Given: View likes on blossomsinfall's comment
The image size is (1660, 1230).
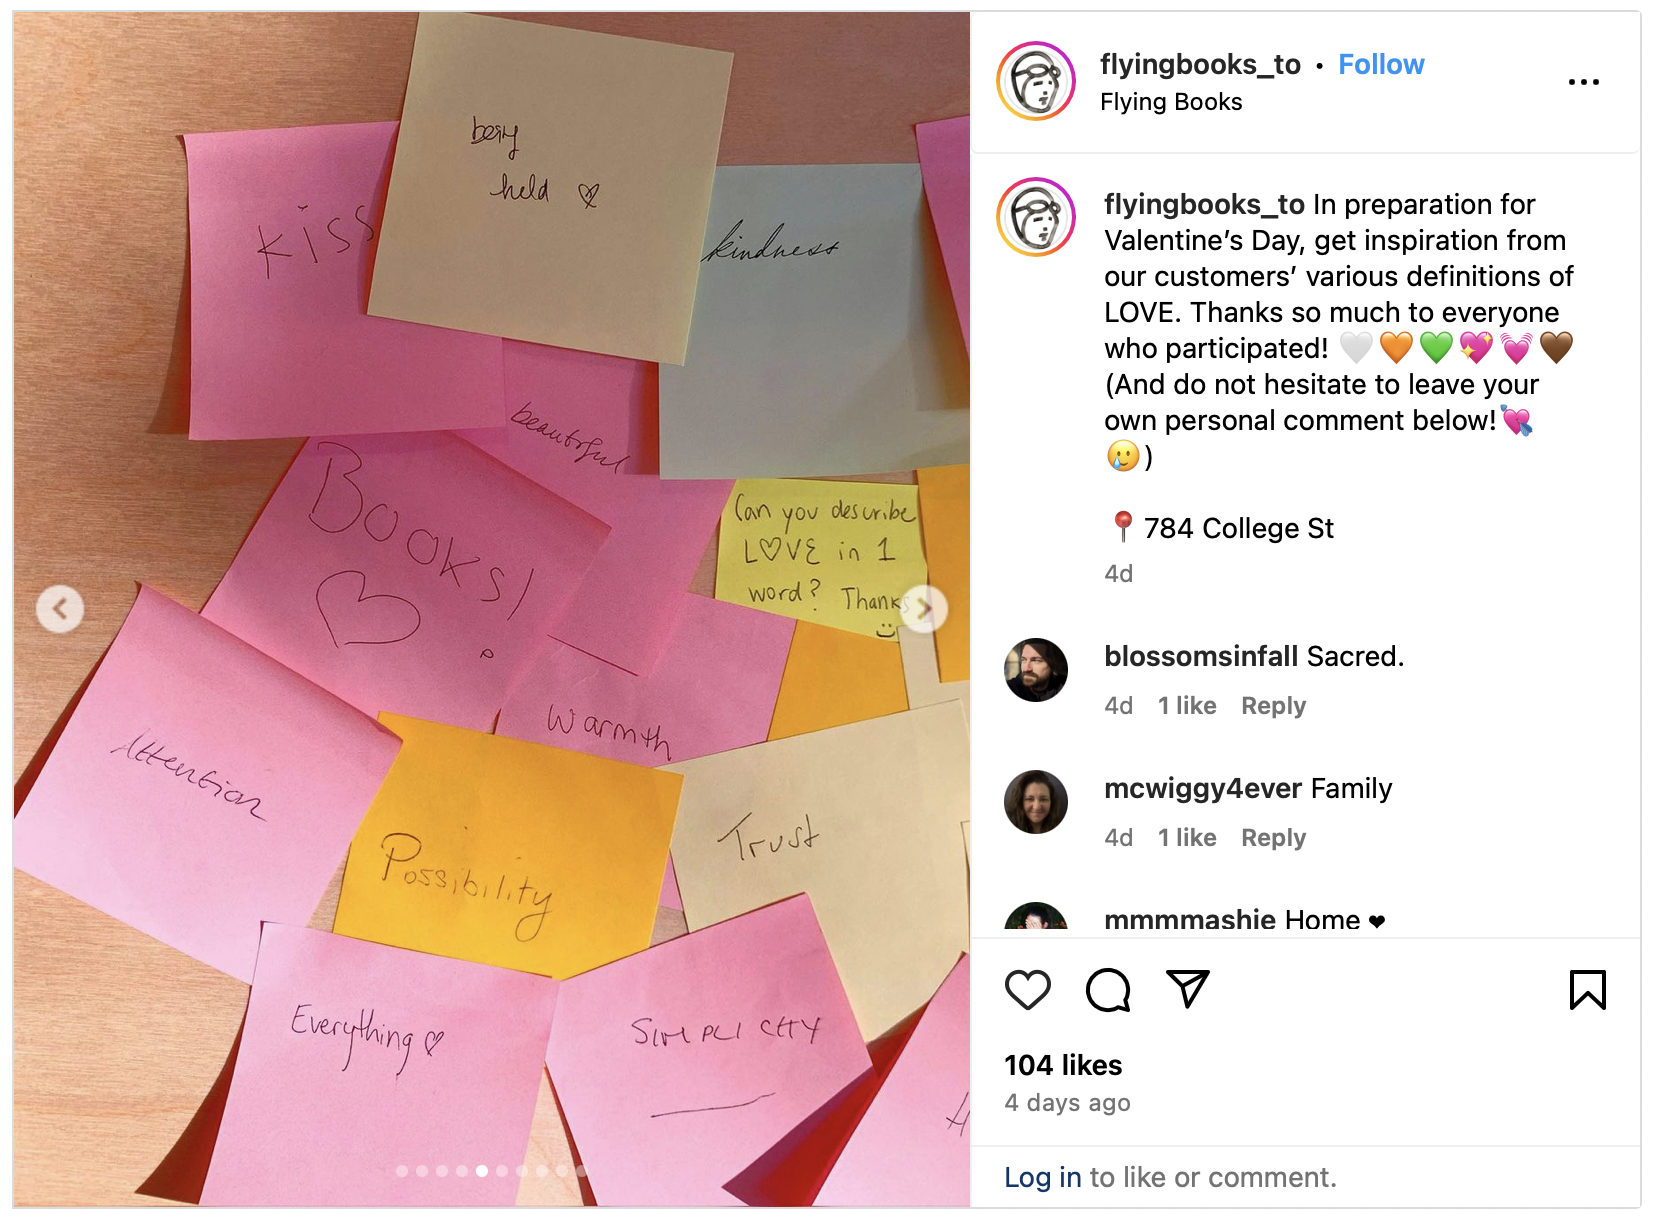Looking at the screenshot, I should [1187, 705].
